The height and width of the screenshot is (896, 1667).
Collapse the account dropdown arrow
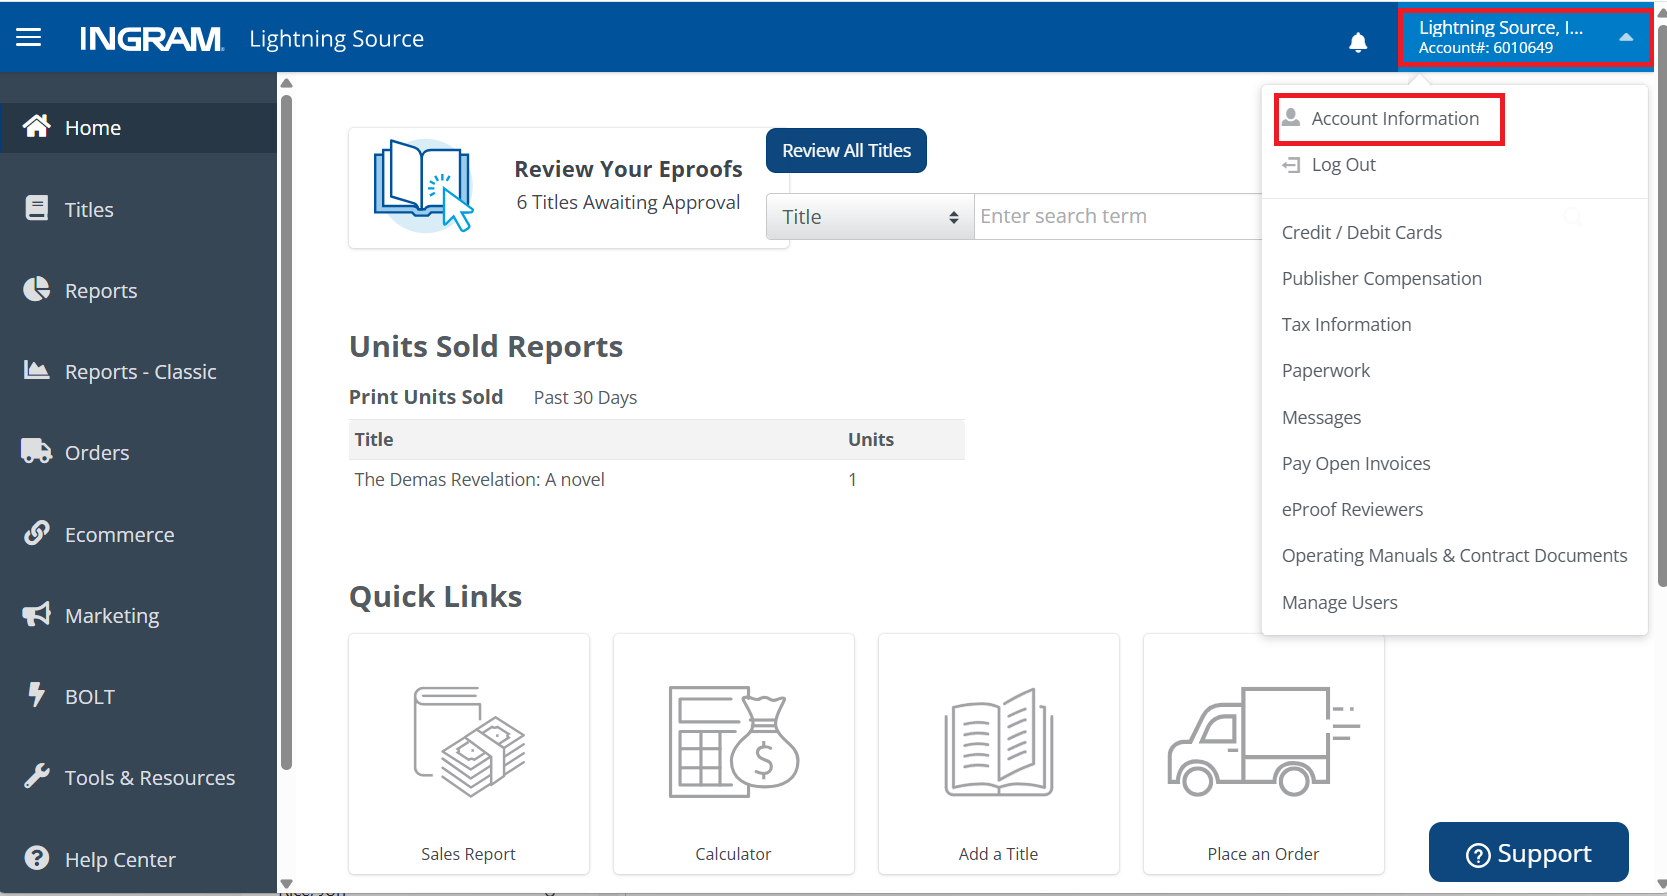[1626, 37]
